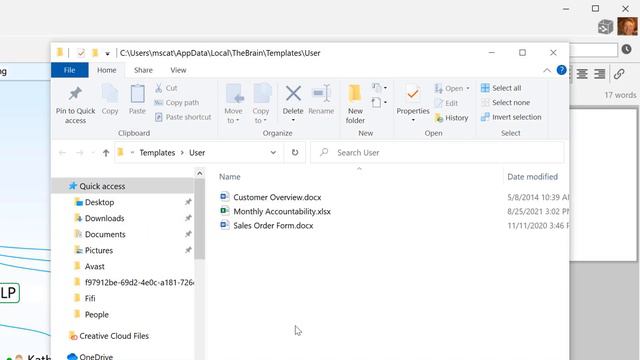640x360 pixels.
Task: Open the Move to menu
Action: (x=233, y=104)
